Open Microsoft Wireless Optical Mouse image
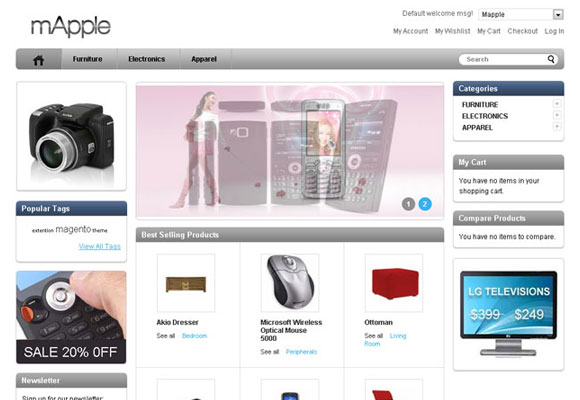The height and width of the screenshot is (400, 580). click(290, 283)
